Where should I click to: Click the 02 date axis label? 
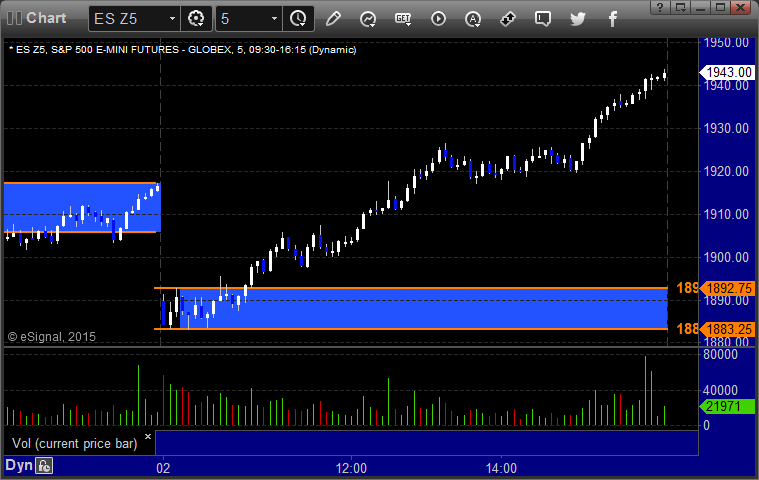(163, 468)
